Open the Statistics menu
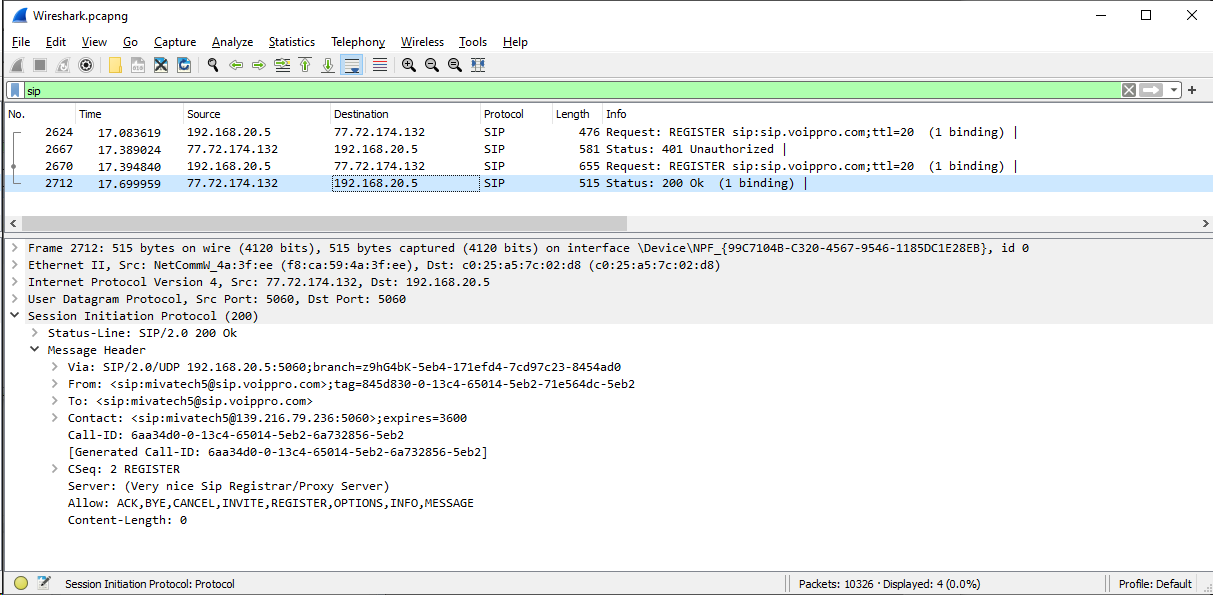The height and width of the screenshot is (595, 1213). [x=291, y=42]
